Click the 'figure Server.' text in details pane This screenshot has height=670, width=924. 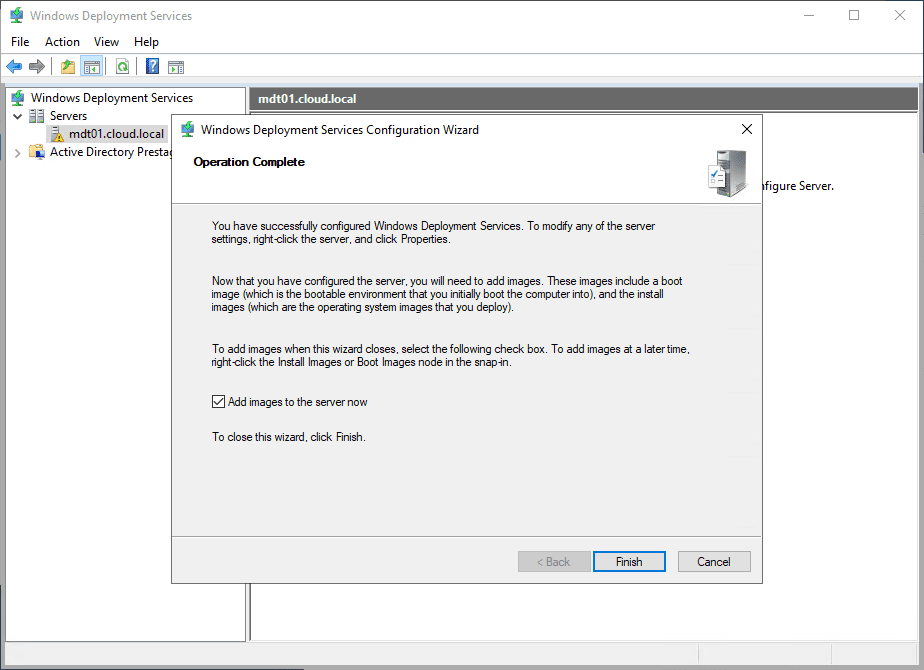pos(798,186)
